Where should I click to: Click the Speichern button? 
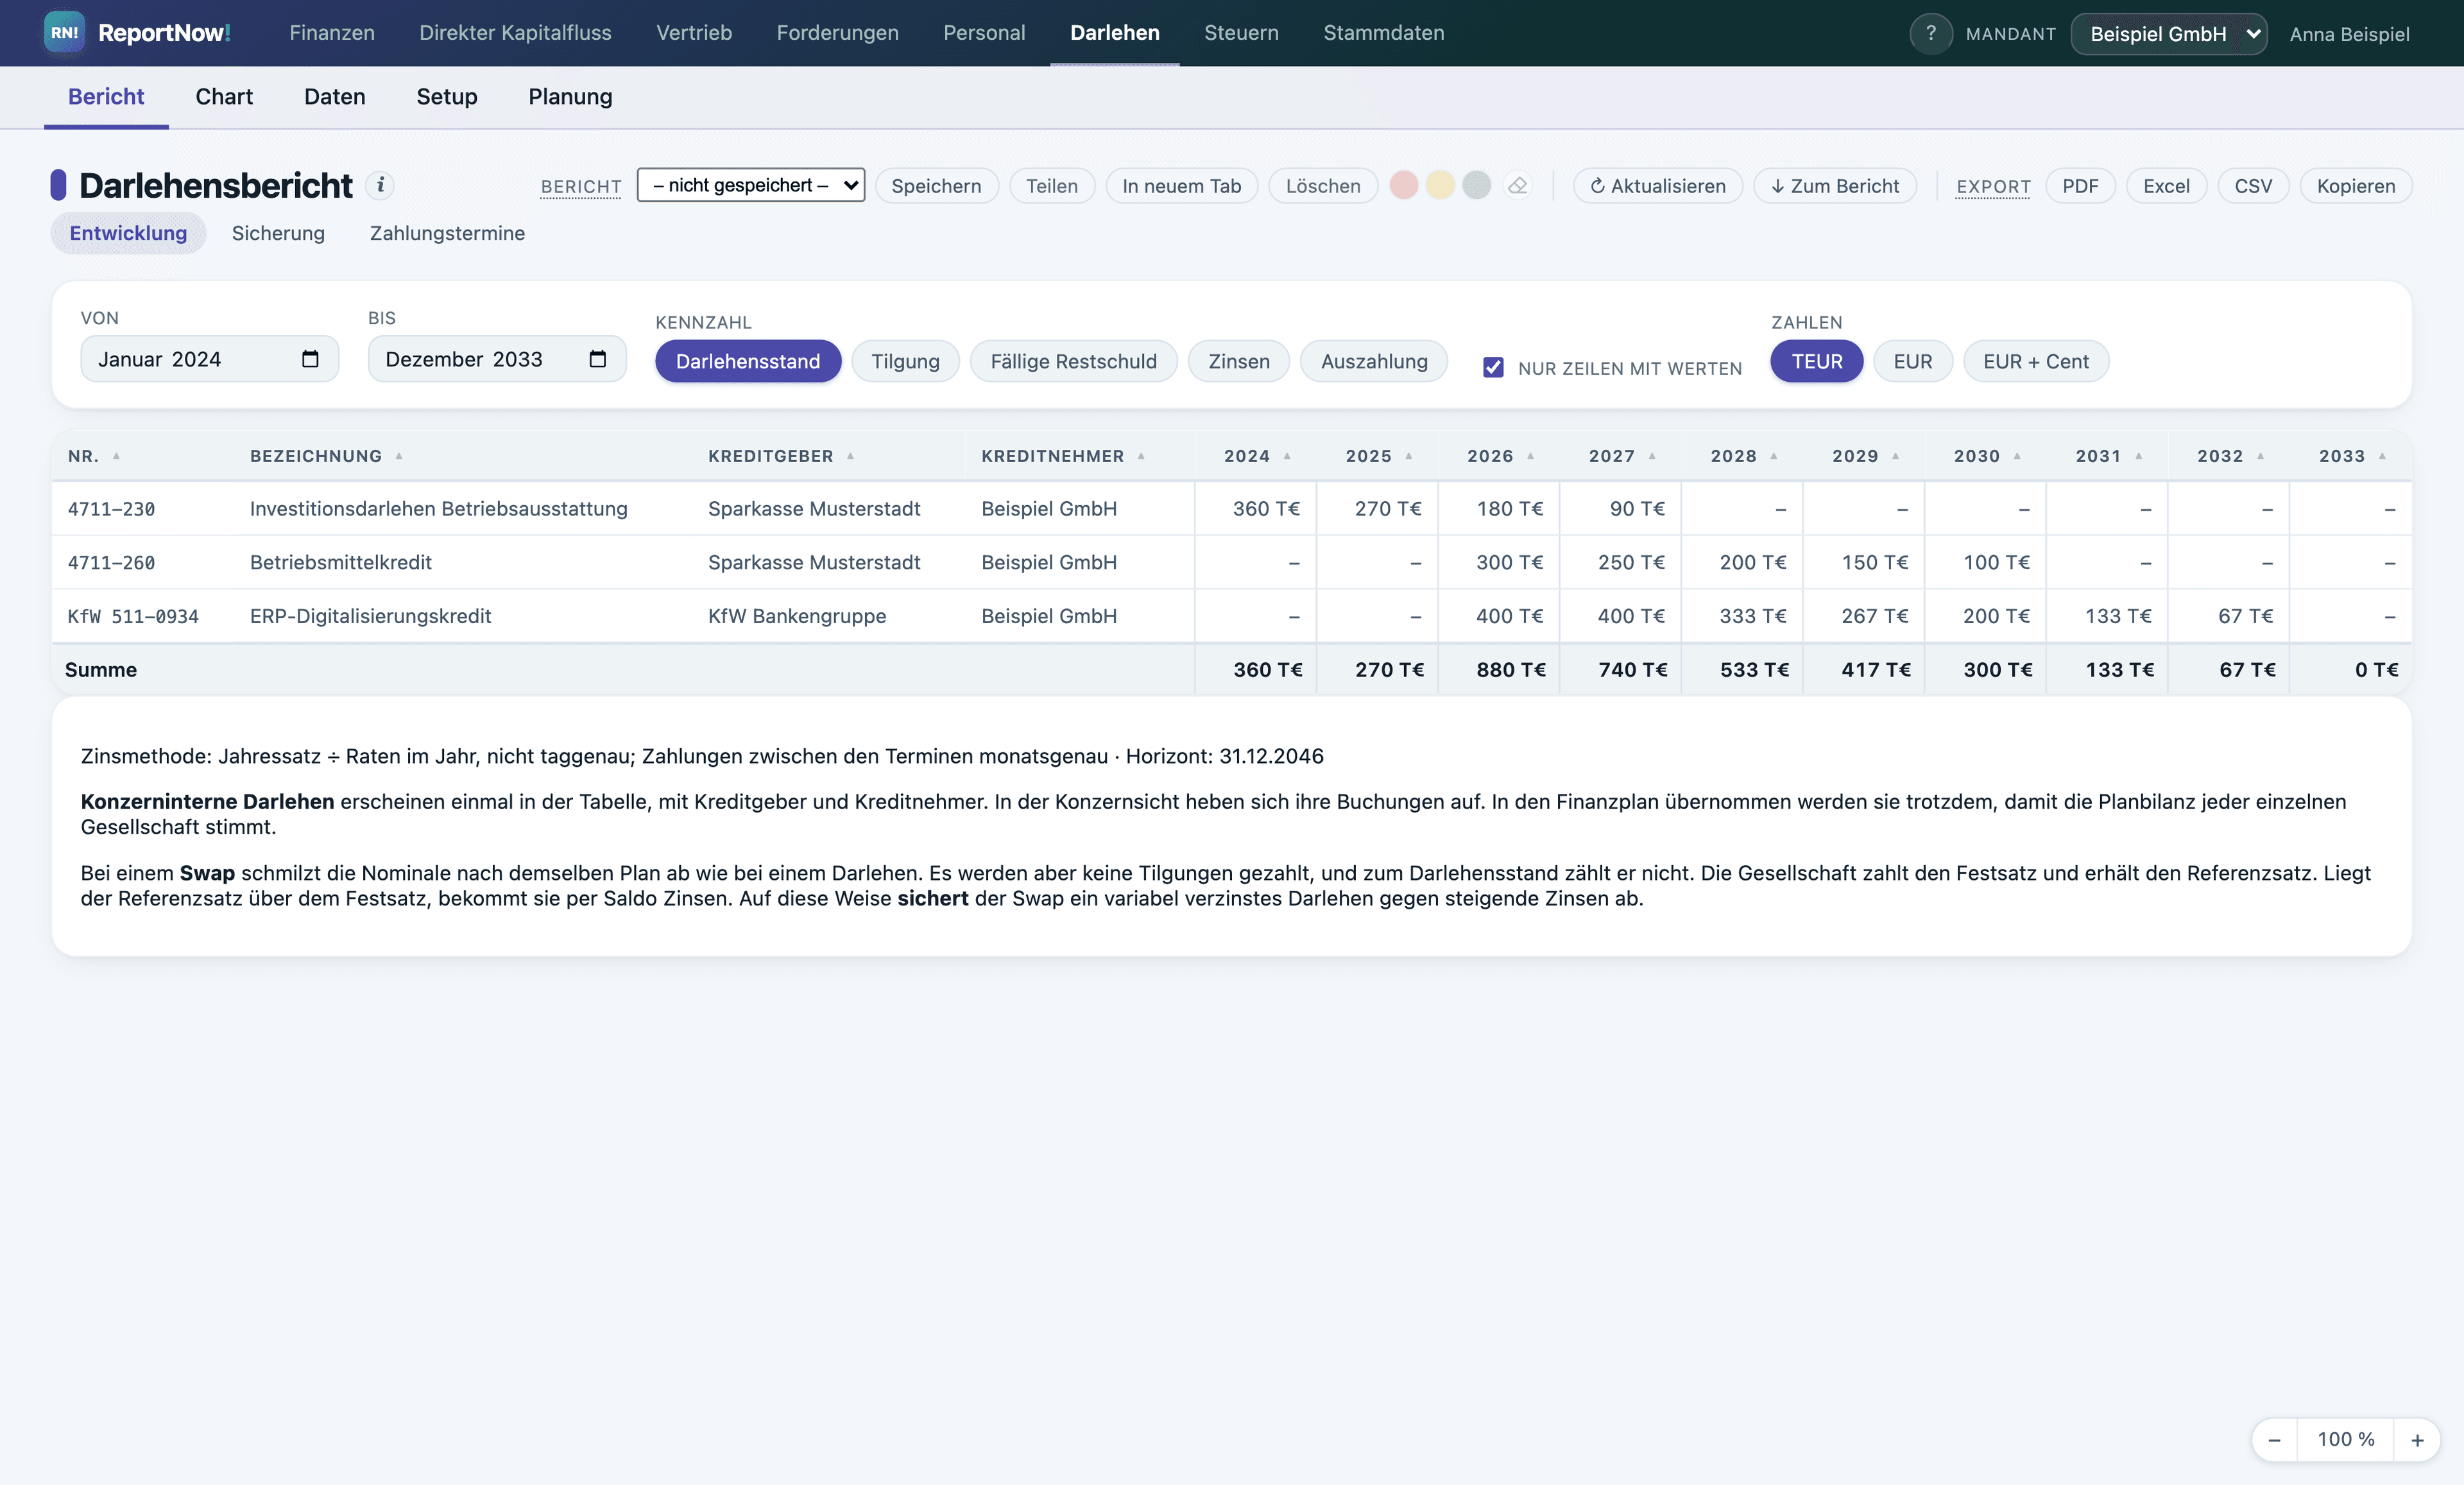(x=936, y=186)
